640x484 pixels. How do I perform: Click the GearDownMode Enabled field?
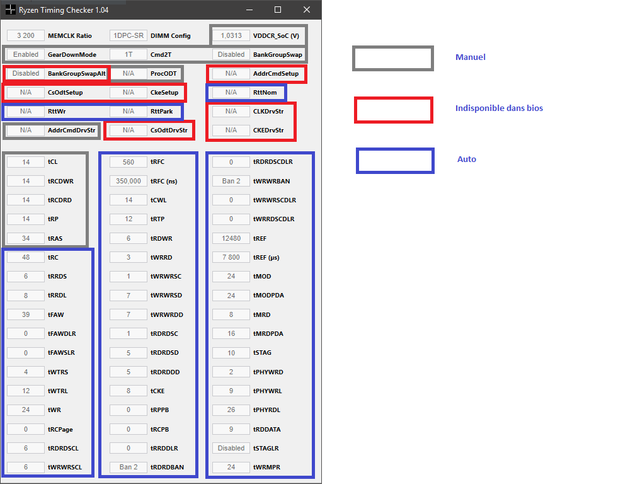26,54
